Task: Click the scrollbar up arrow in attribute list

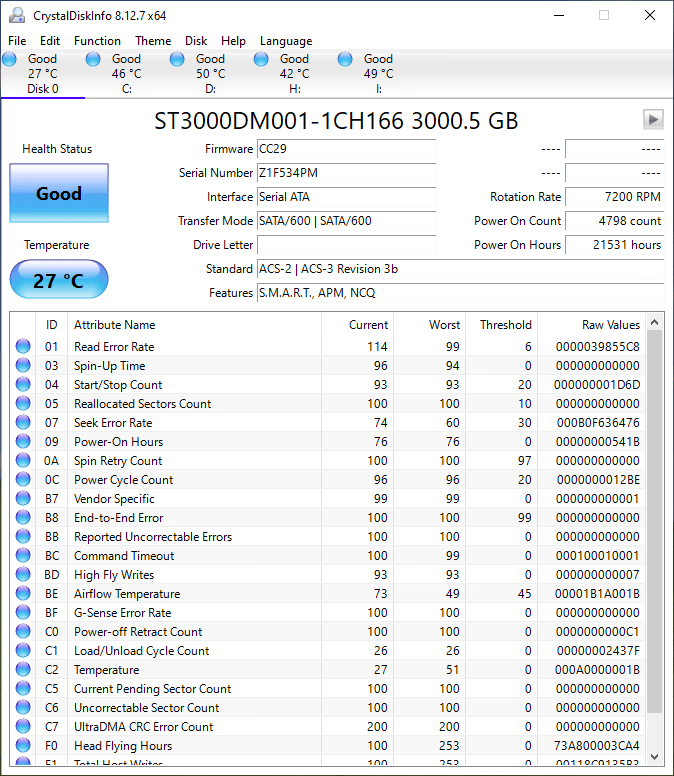Action: click(655, 322)
